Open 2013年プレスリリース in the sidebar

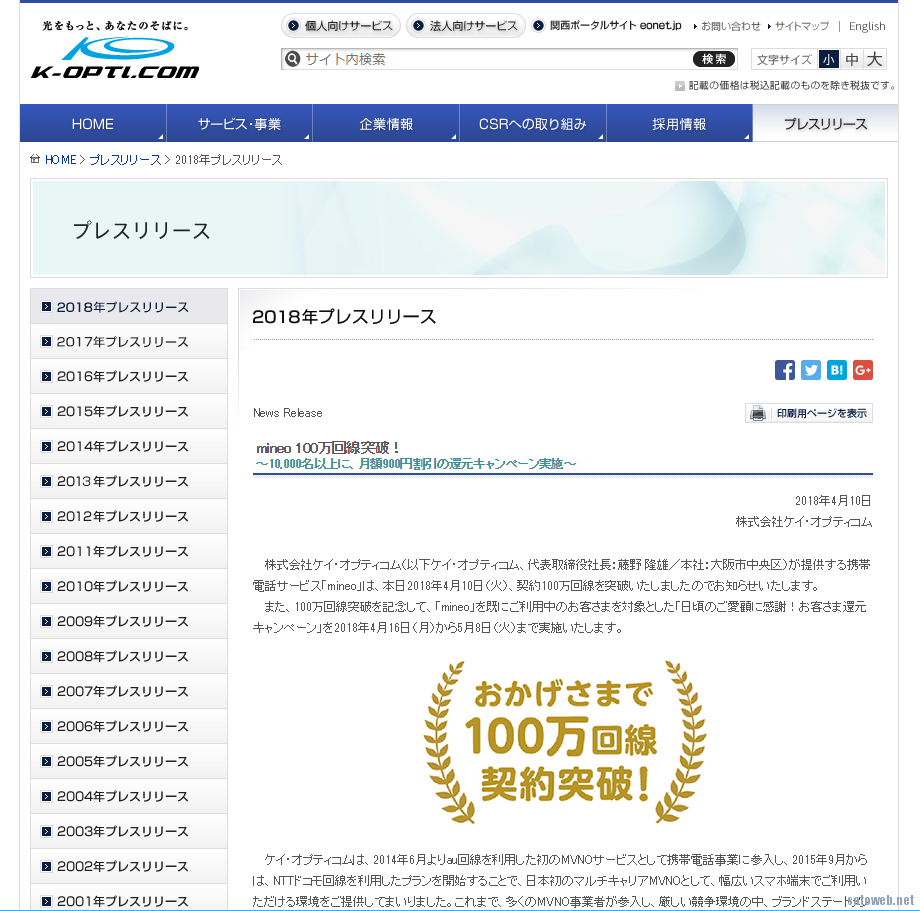pos(129,481)
